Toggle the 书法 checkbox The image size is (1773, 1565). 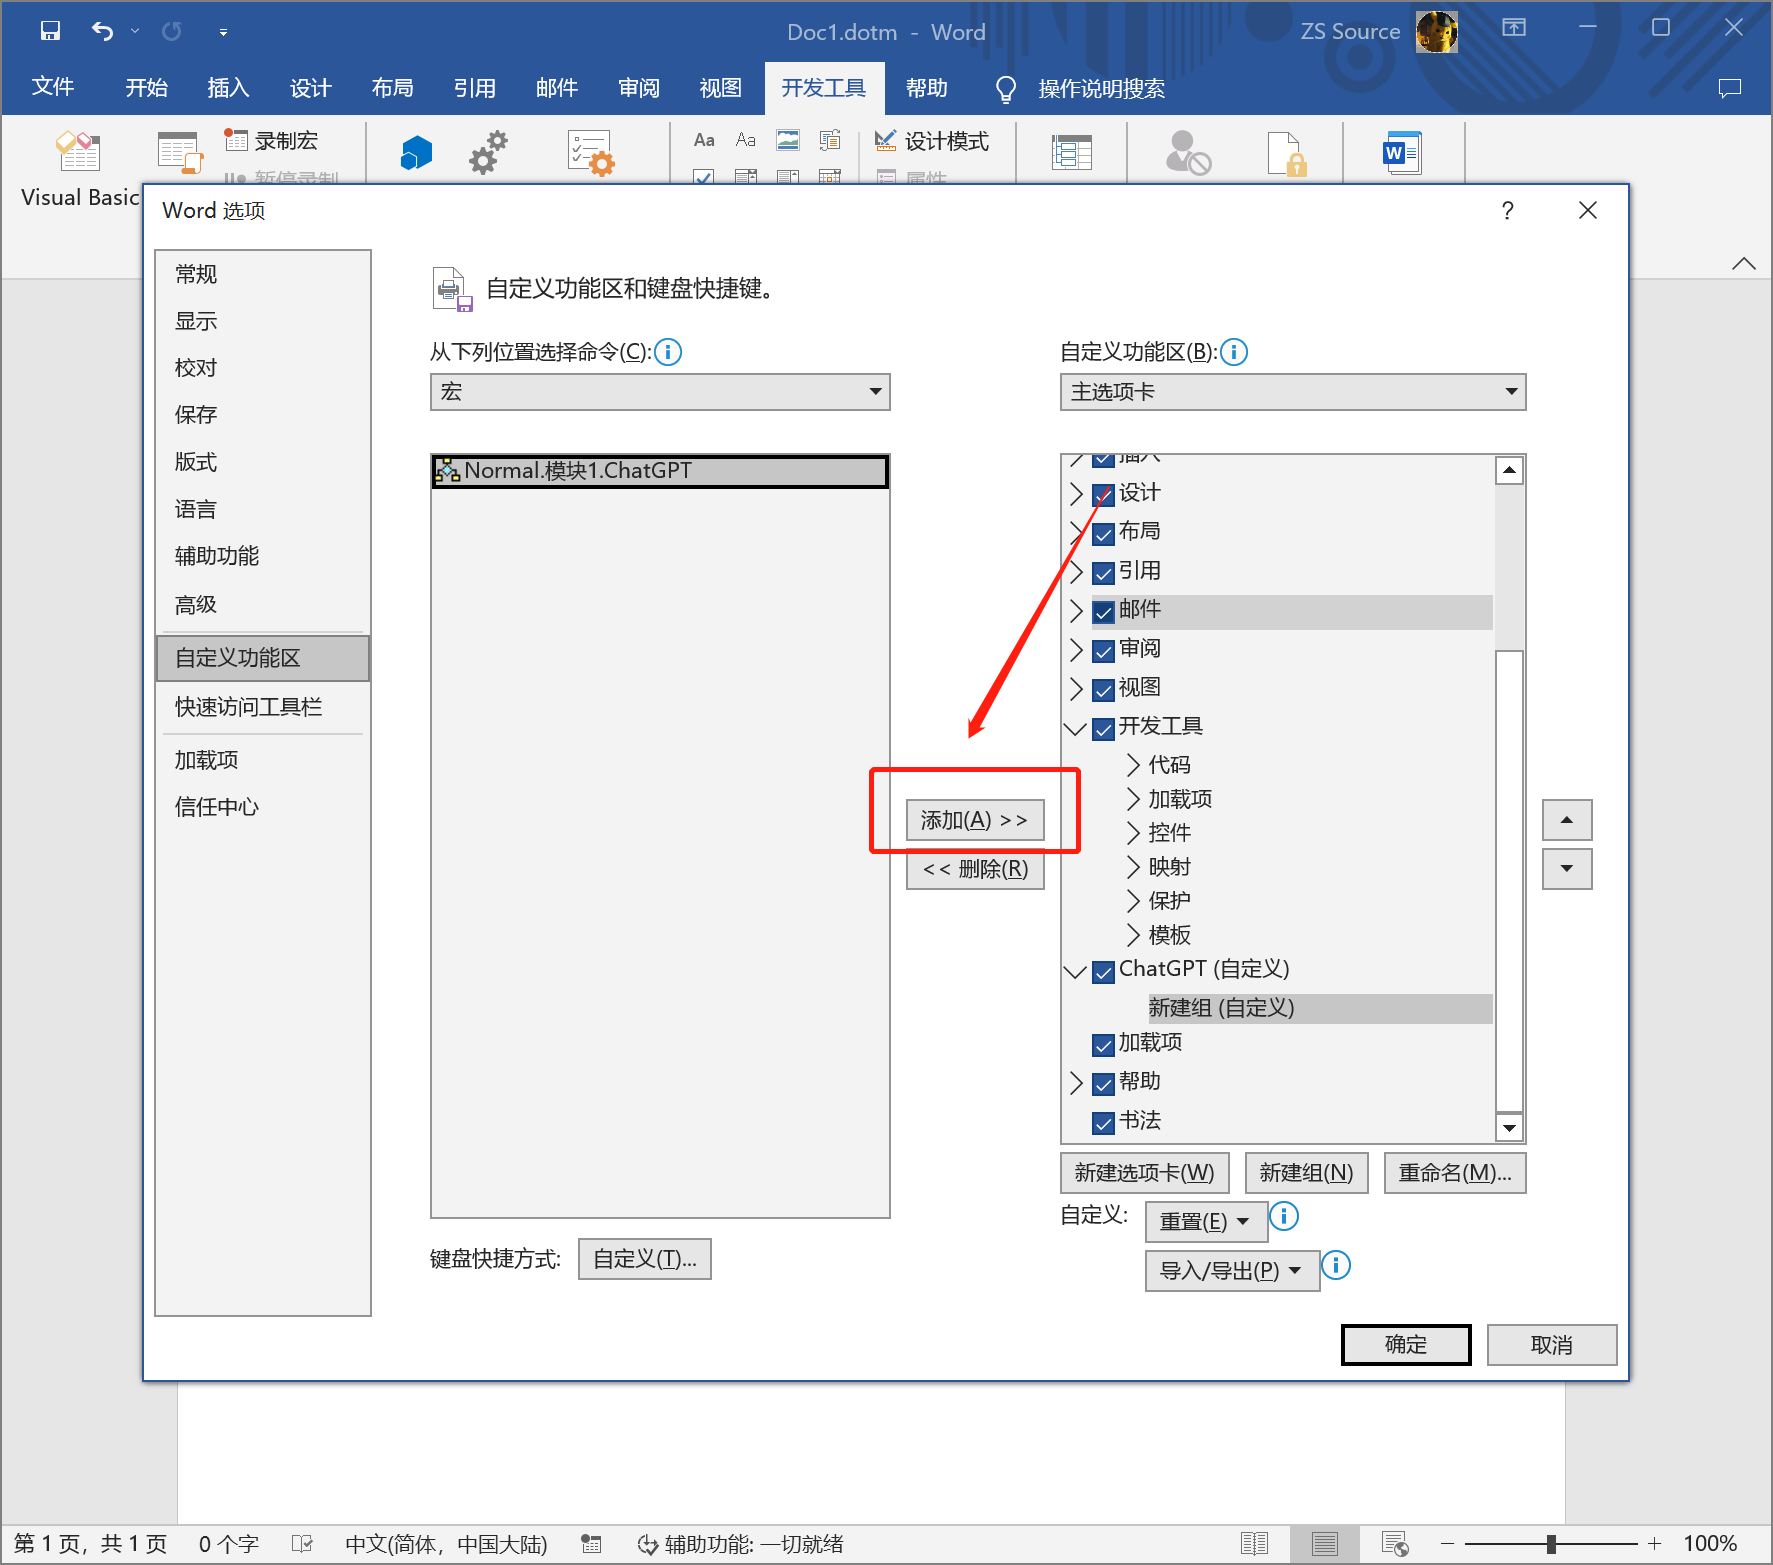coord(1103,1122)
